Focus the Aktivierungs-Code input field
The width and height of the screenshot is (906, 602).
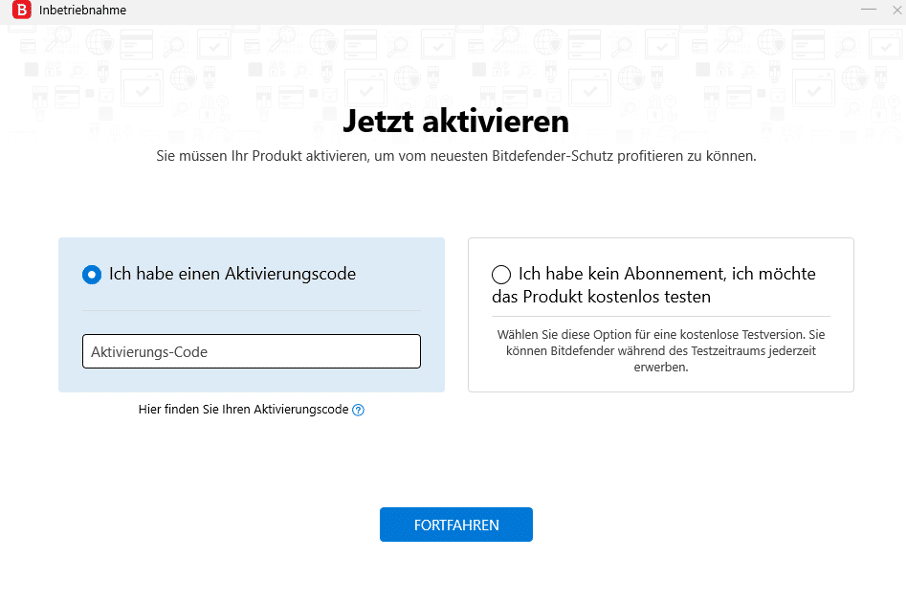(251, 351)
